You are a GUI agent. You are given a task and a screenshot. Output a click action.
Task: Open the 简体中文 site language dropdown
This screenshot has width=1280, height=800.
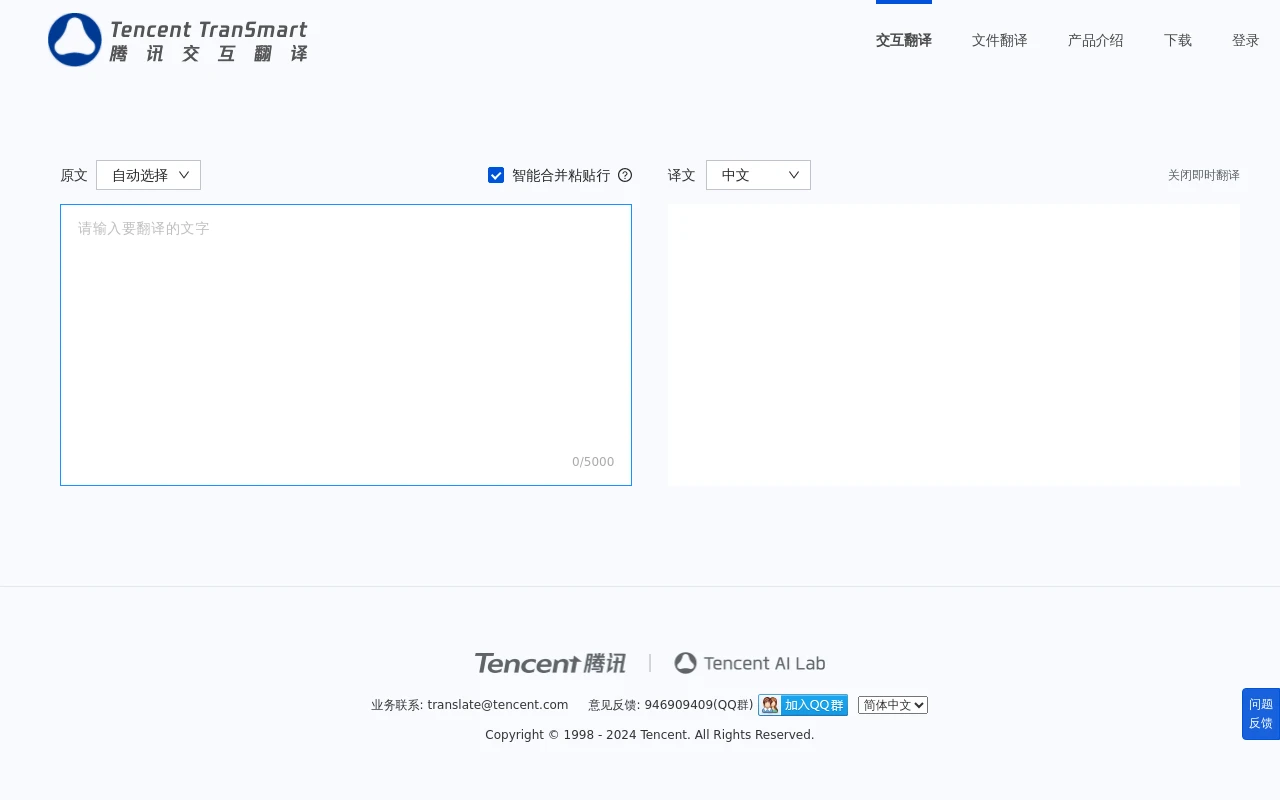[x=892, y=704]
